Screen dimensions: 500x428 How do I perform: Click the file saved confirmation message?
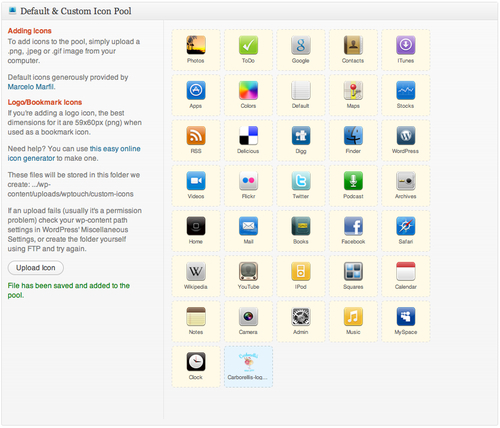69,290
